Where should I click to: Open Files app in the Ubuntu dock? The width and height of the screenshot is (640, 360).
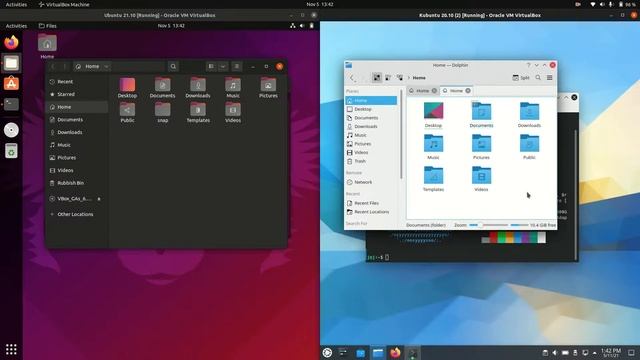[11, 63]
